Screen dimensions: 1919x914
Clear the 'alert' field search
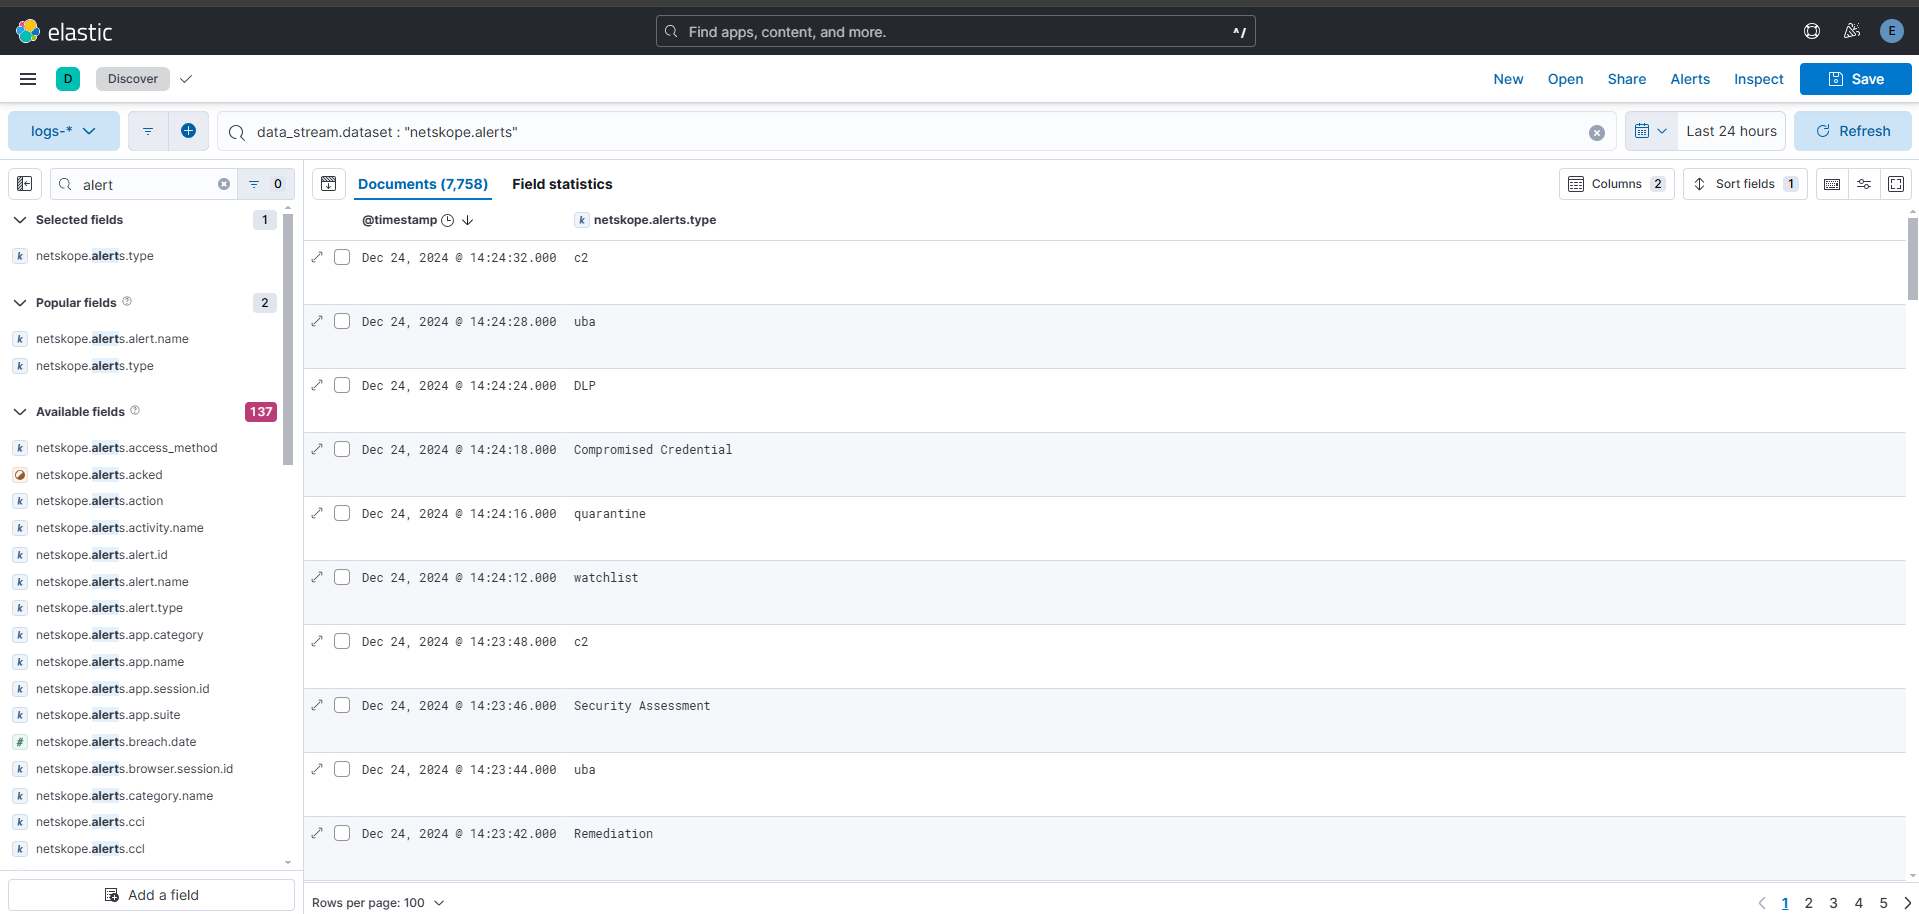224,184
